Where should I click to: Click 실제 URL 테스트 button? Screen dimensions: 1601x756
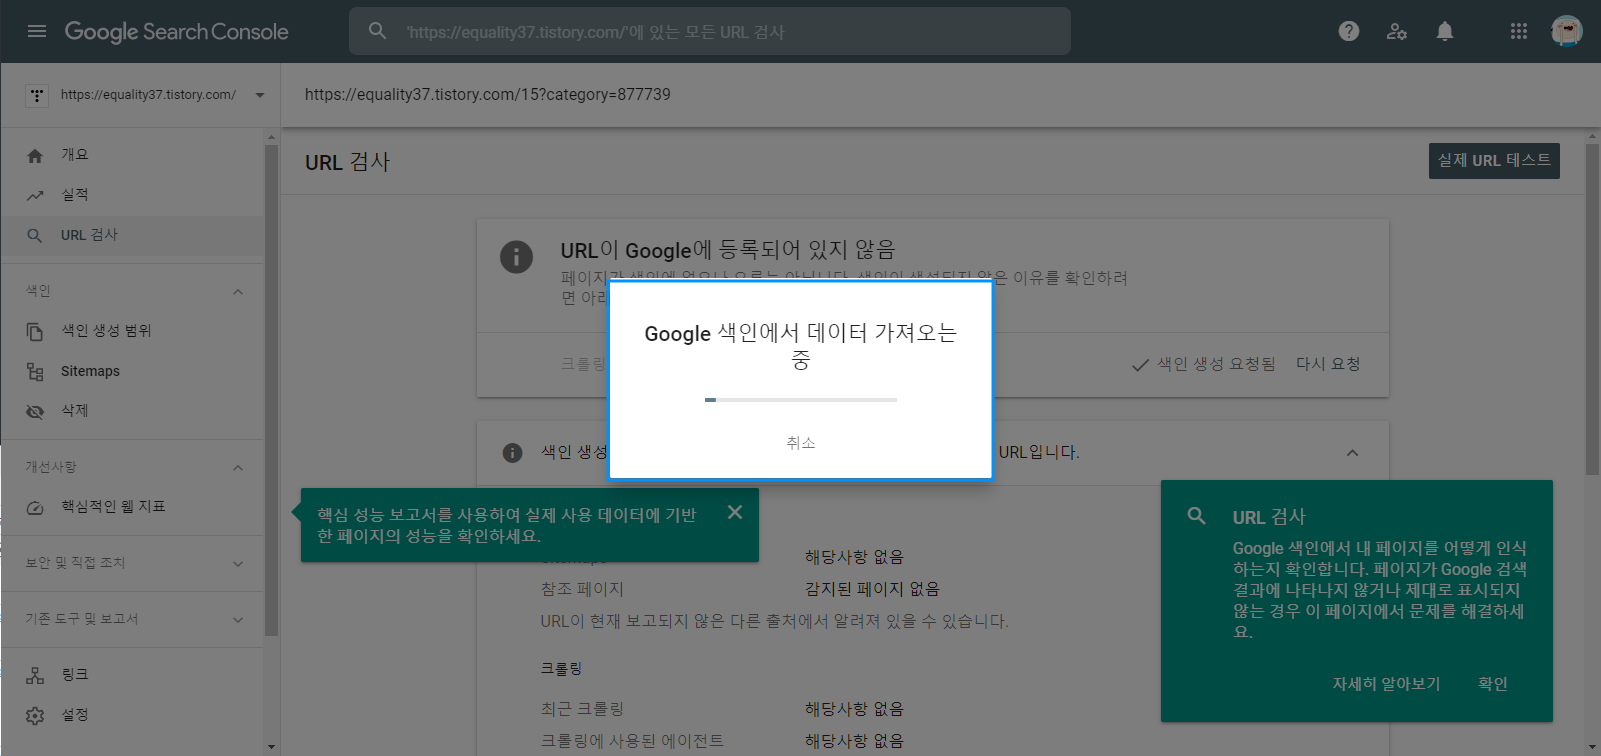(1494, 161)
